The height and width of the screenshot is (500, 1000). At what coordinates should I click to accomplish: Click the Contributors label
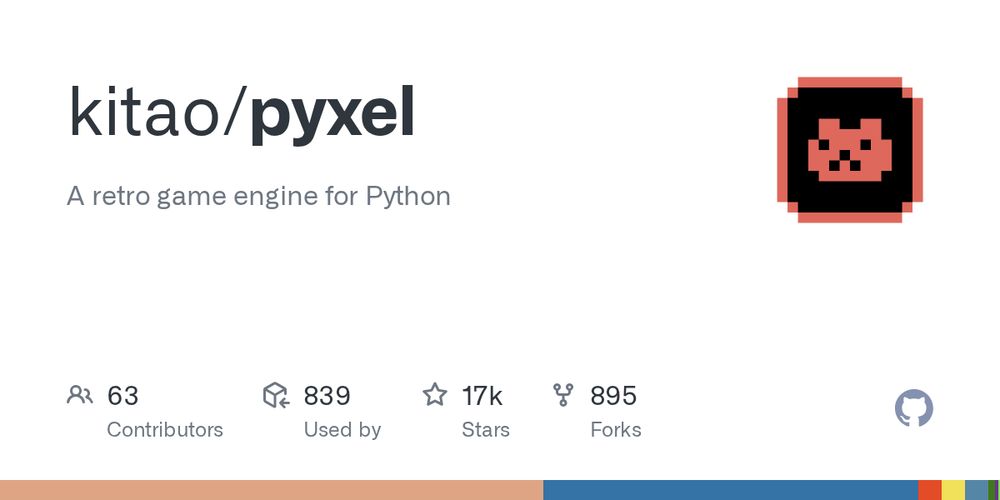tap(165, 430)
